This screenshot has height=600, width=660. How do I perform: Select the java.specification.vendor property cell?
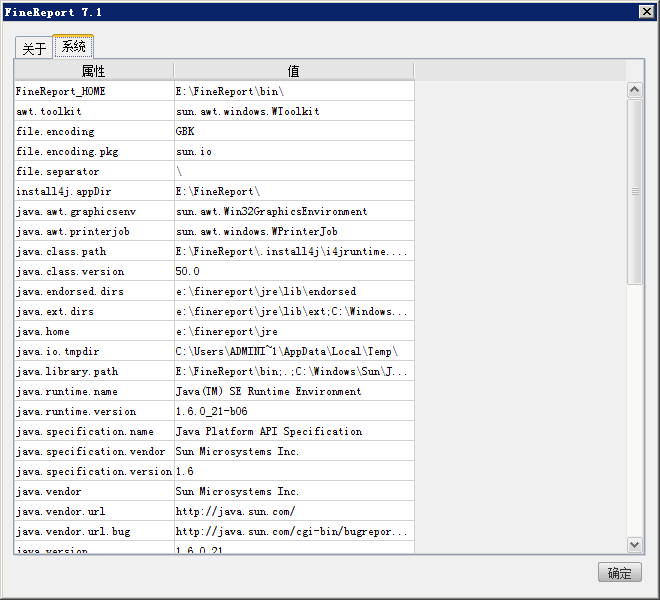(x=94, y=451)
